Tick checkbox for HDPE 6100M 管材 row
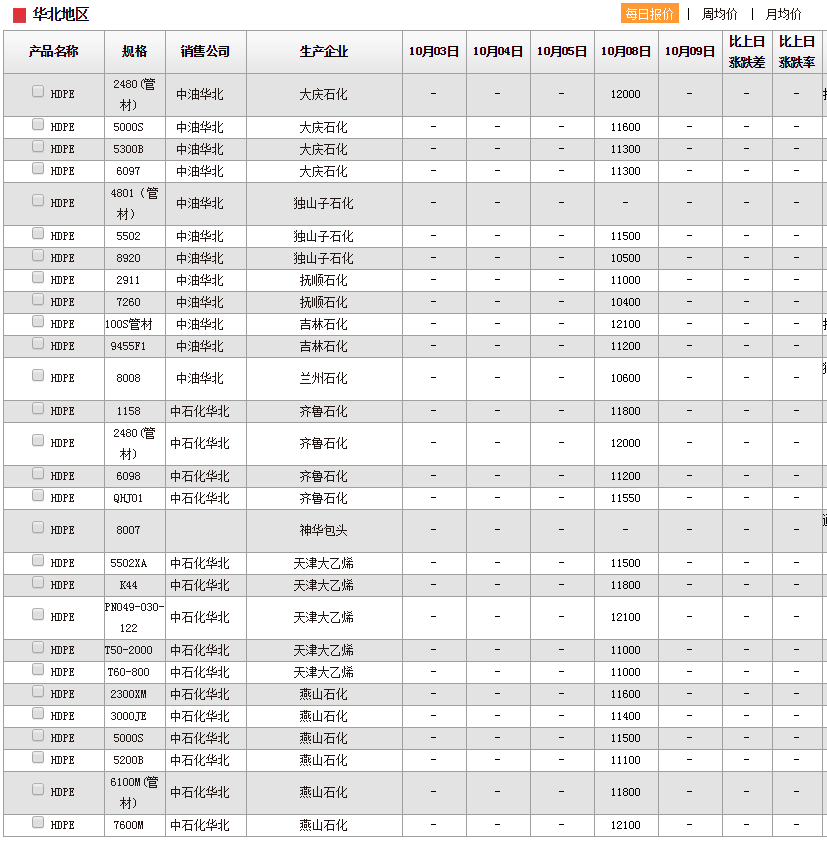Image resolution: width=827 pixels, height=841 pixels. (38, 789)
